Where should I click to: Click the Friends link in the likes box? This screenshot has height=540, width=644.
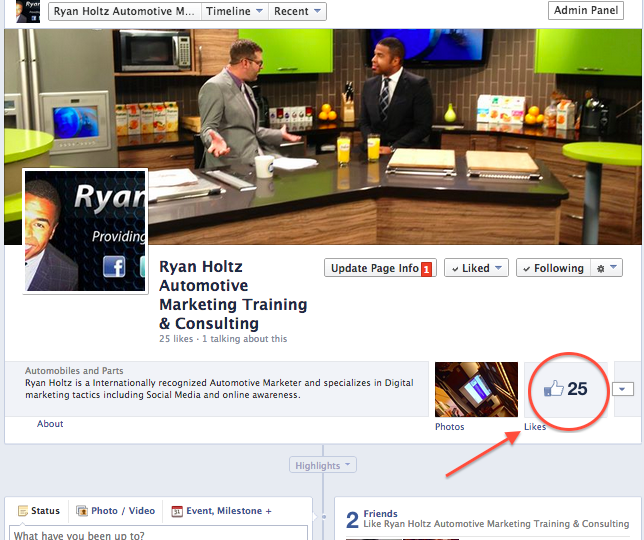pos(380,513)
